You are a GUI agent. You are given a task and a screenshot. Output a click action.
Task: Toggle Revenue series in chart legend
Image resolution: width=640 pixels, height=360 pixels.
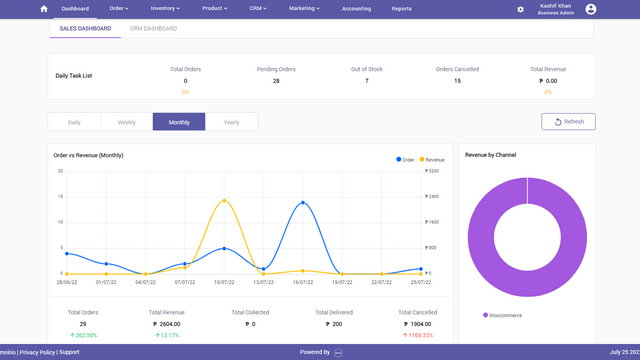[432, 160]
